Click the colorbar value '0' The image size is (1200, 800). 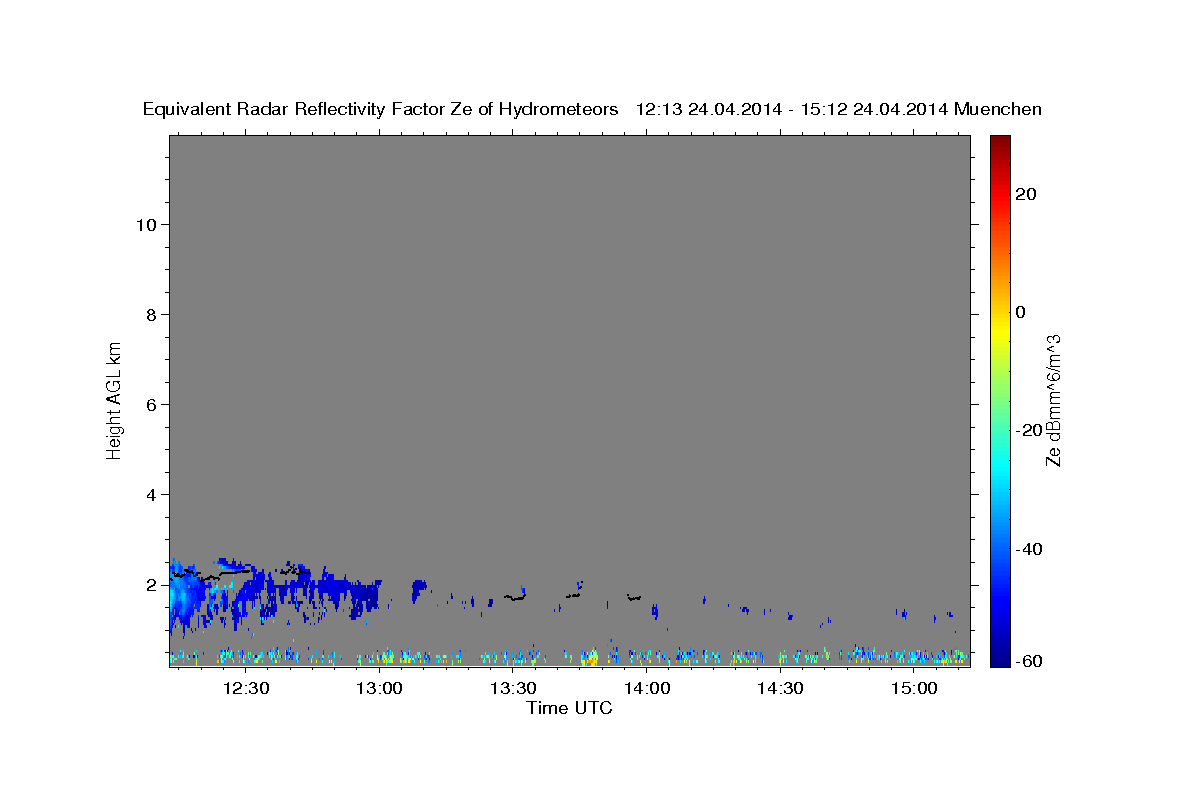pyautogui.click(x=1020, y=312)
